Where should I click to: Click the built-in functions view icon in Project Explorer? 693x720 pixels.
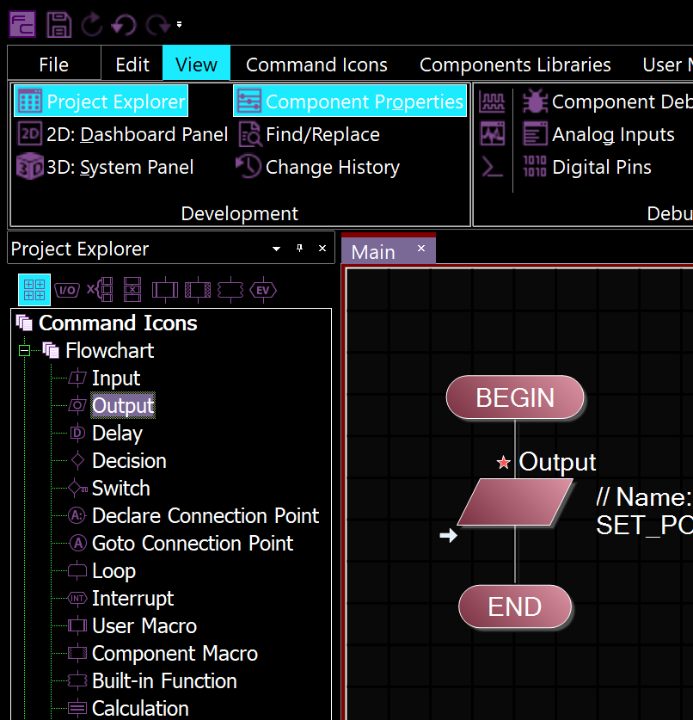pos(230,290)
